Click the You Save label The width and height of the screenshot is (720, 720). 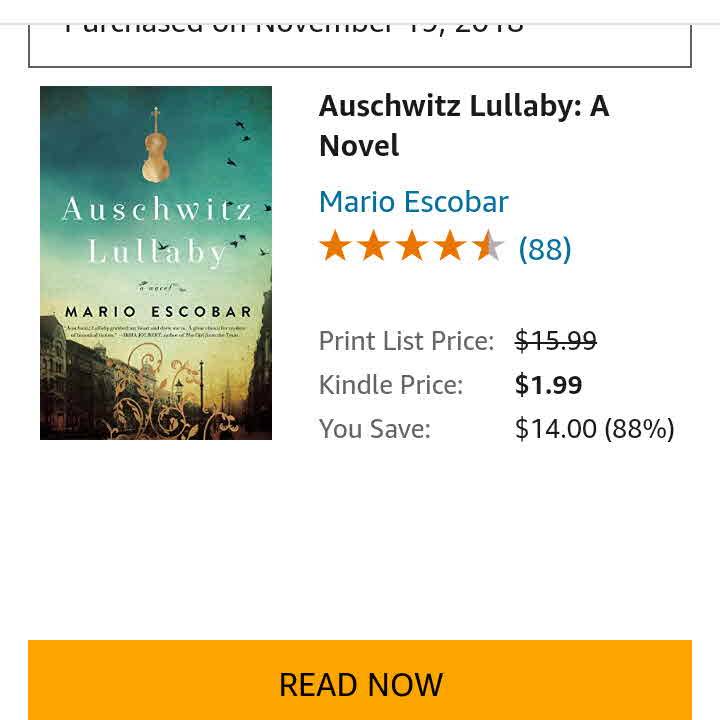click(x=374, y=429)
